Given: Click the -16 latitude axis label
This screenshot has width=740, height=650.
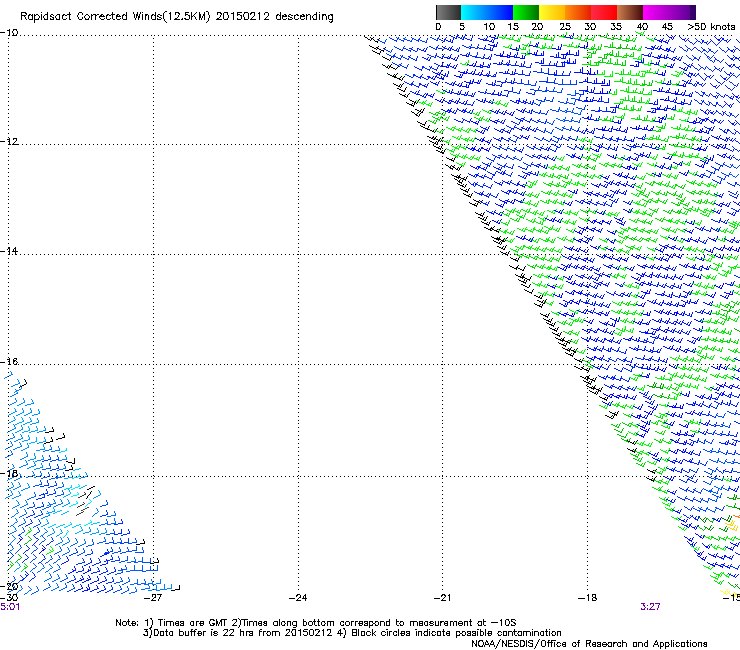Looking at the screenshot, I should (9, 362).
